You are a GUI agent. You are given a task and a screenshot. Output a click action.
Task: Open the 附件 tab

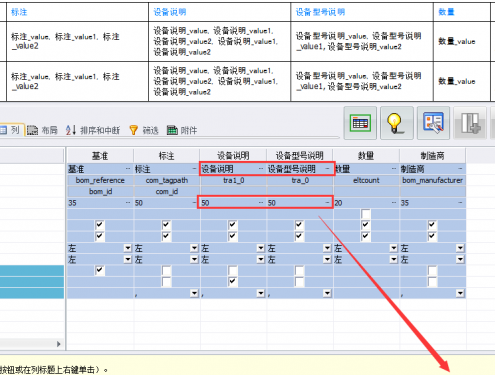coord(182,130)
